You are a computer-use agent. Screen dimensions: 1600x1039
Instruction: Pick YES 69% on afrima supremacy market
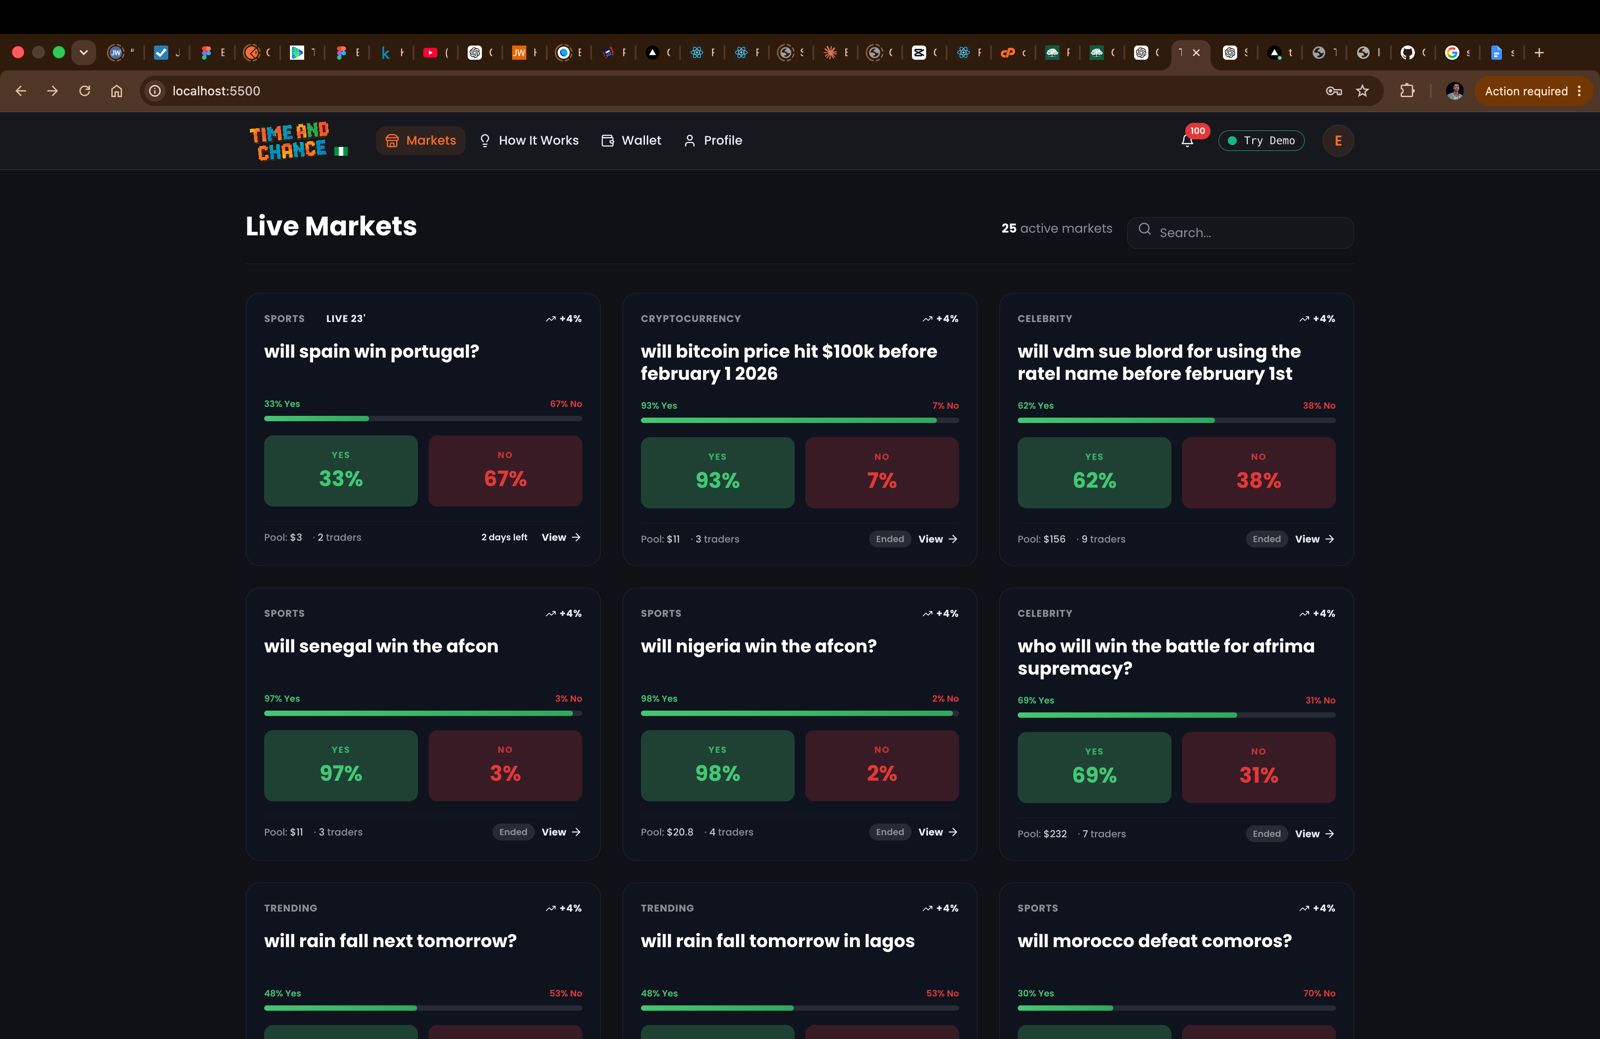click(1094, 768)
